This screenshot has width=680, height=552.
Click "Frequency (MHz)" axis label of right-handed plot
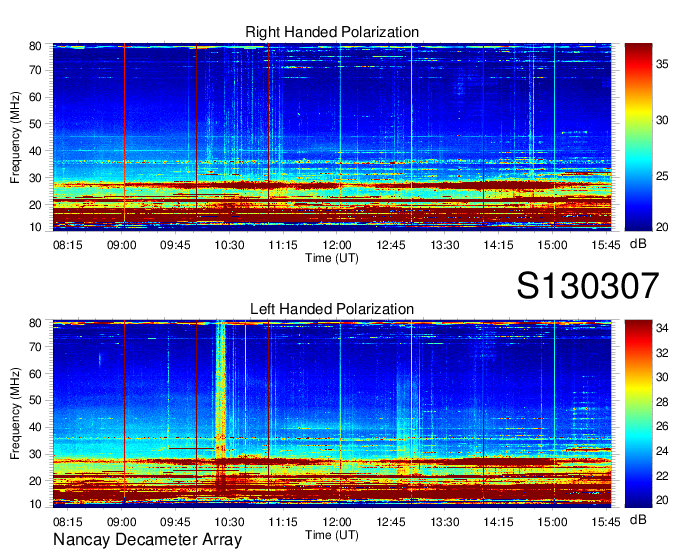click(15, 137)
